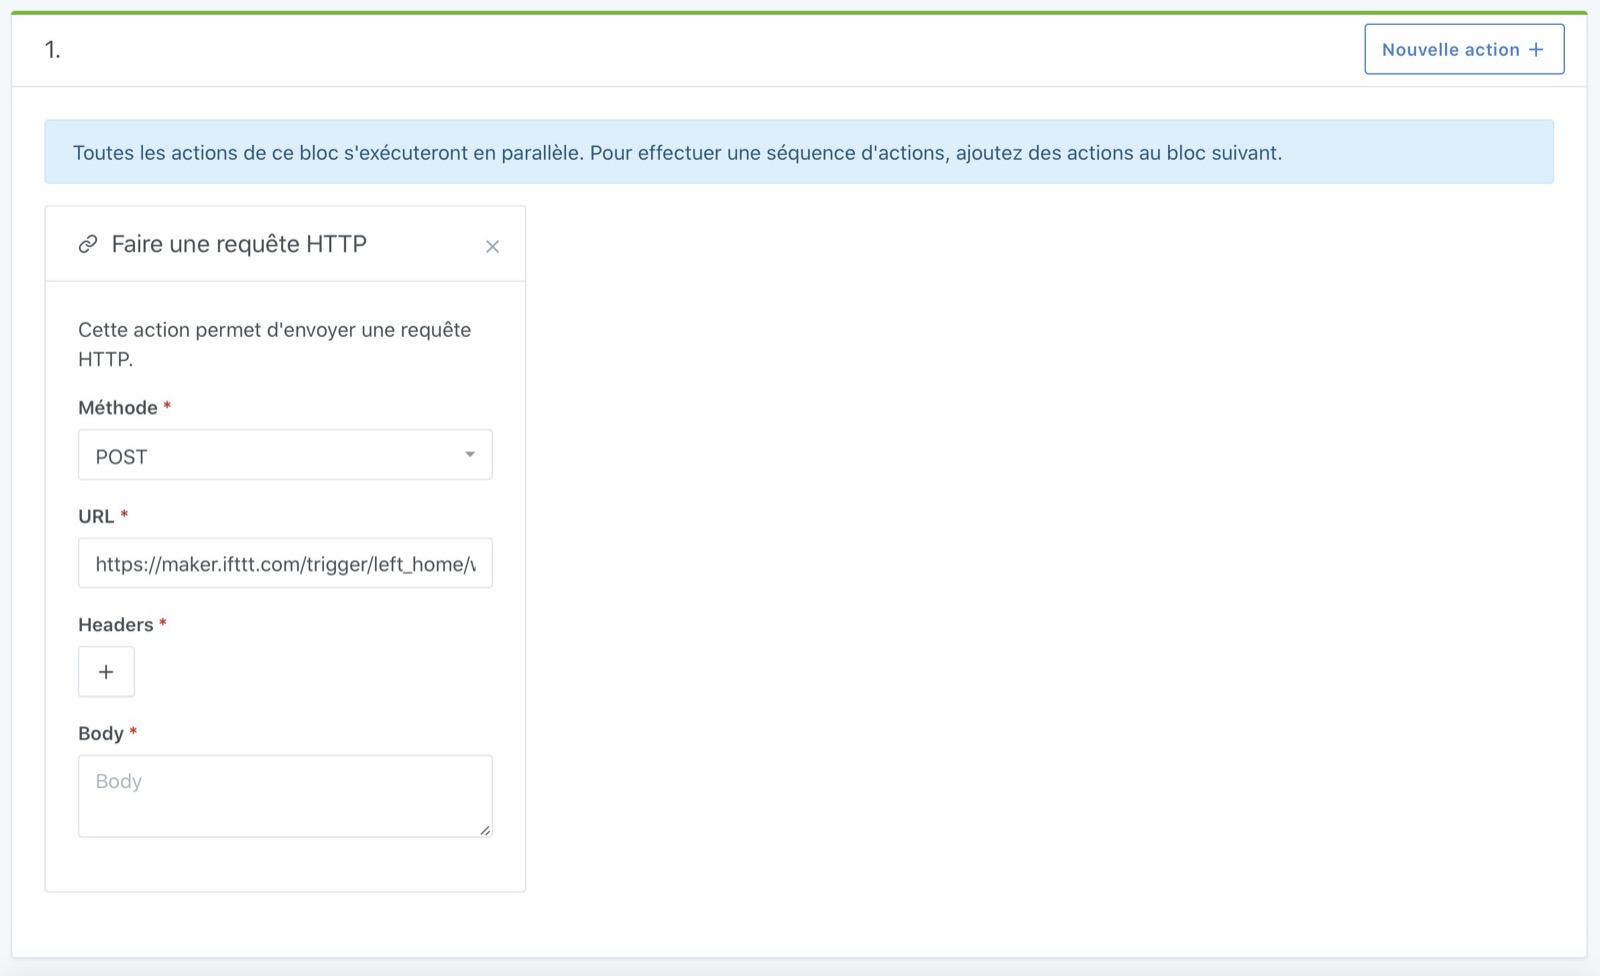This screenshot has width=1600, height=976.
Task: Open the Méthode dropdown showing POST
Action: pyautogui.click(x=285, y=456)
